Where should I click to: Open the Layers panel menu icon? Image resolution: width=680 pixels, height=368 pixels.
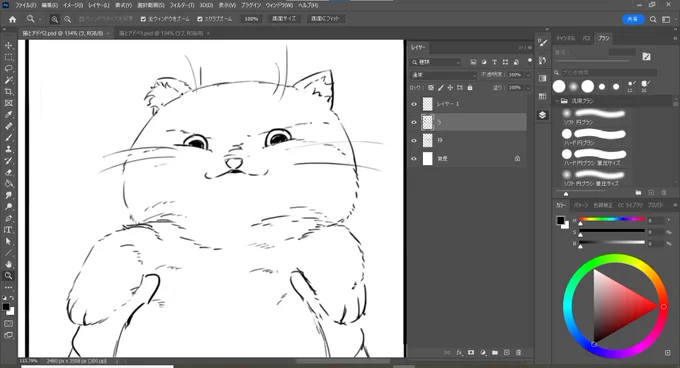pos(530,47)
